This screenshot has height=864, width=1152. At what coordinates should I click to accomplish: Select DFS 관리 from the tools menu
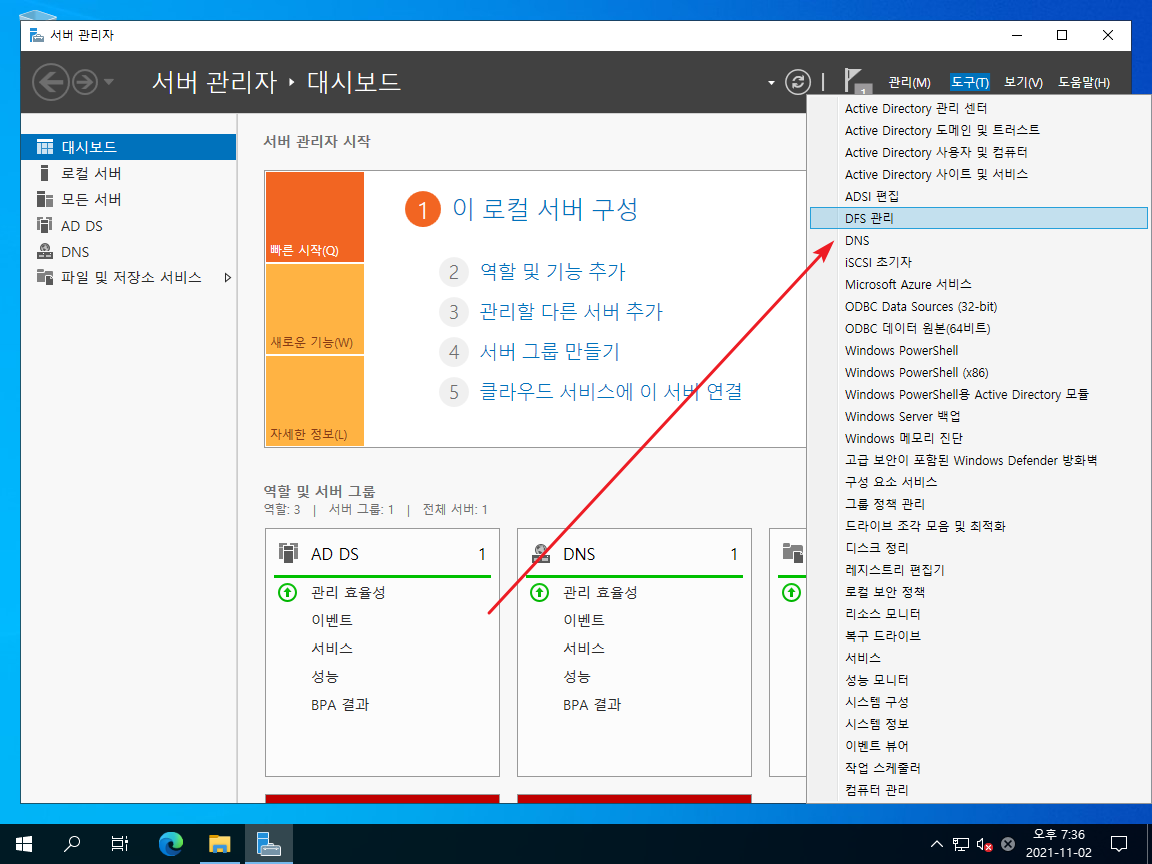pyautogui.click(x=979, y=218)
